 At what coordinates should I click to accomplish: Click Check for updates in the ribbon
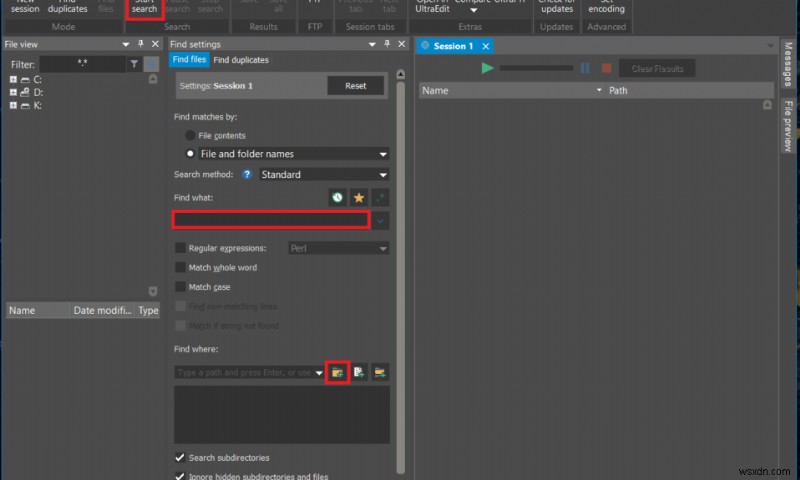[557, 7]
